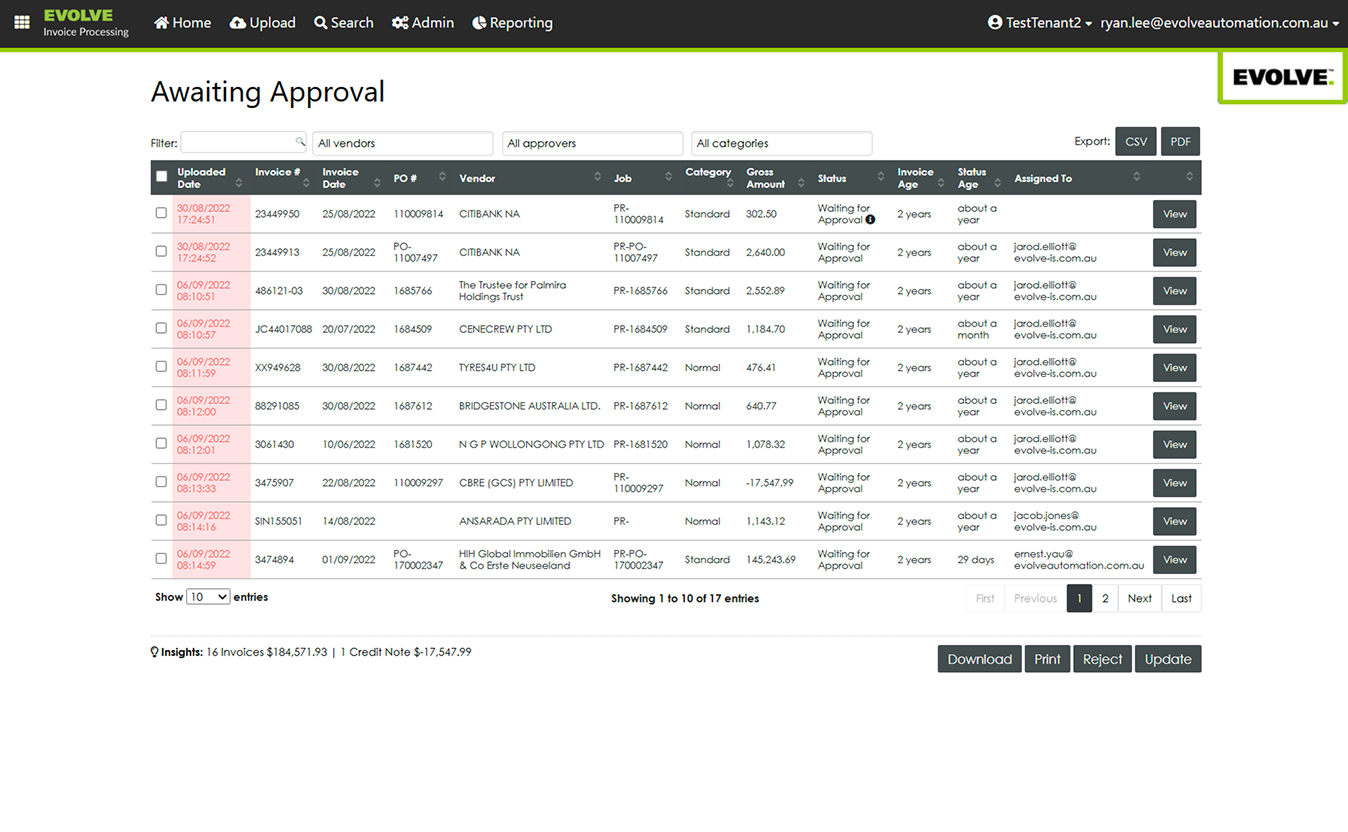This screenshot has height=832, width=1348.
Task: Select checkbox for invoice 23449913
Action: click(x=161, y=251)
